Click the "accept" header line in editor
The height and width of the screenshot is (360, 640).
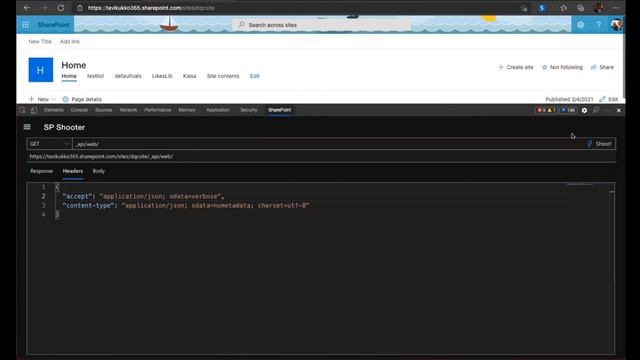[x=143, y=196]
